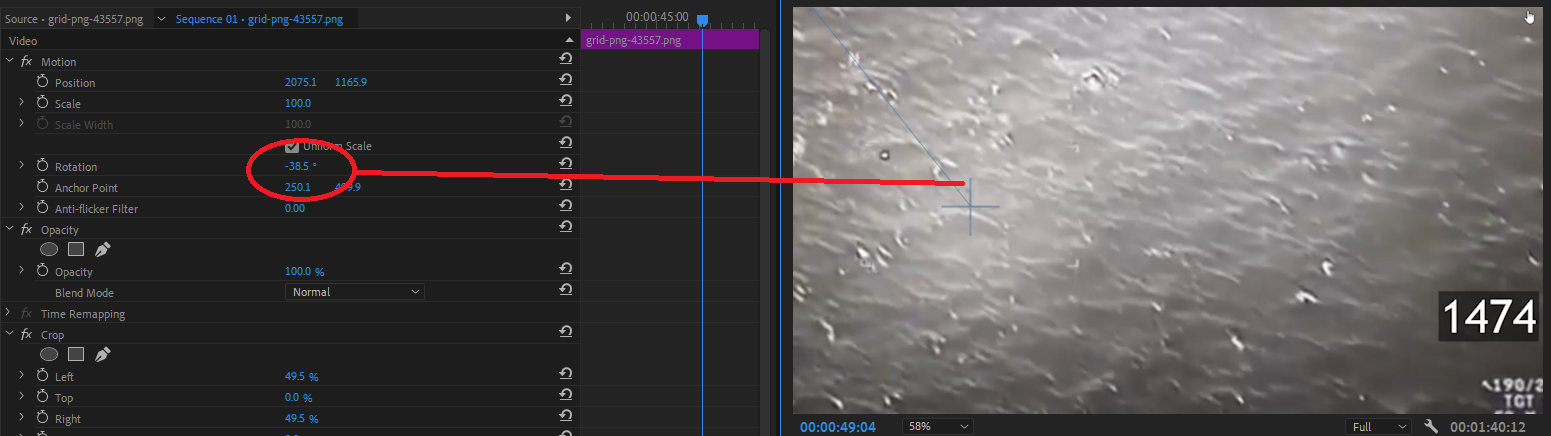Image resolution: width=1551 pixels, height=436 pixels.
Task: Open Program Monitor settings wrench
Action: (1431, 426)
